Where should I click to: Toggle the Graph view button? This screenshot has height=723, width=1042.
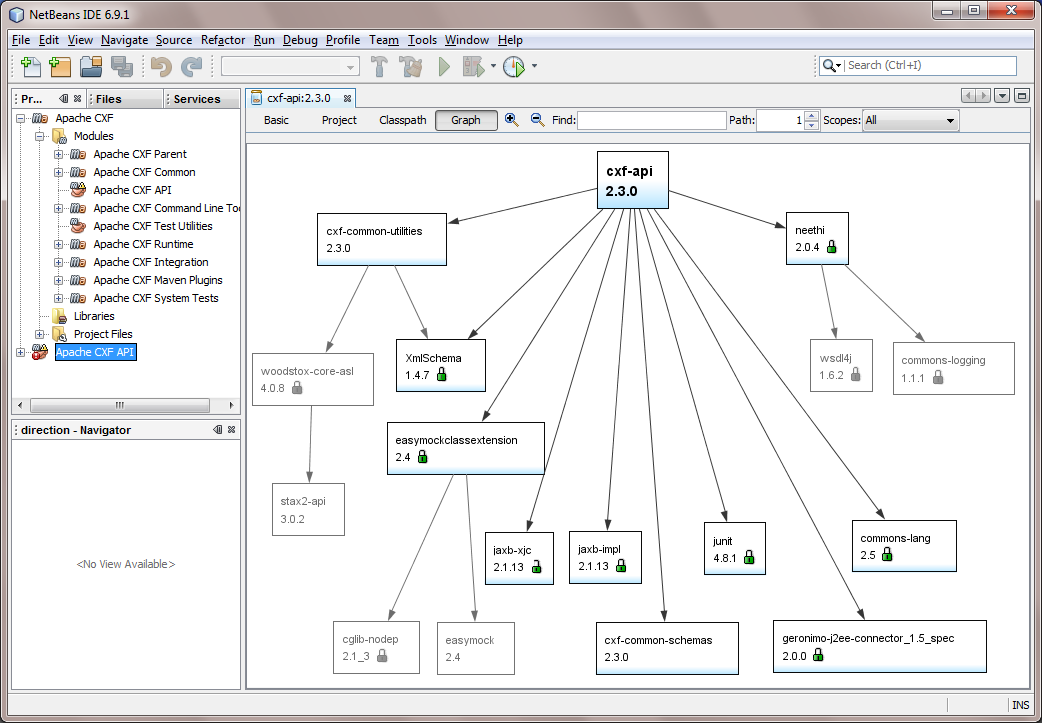465,120
